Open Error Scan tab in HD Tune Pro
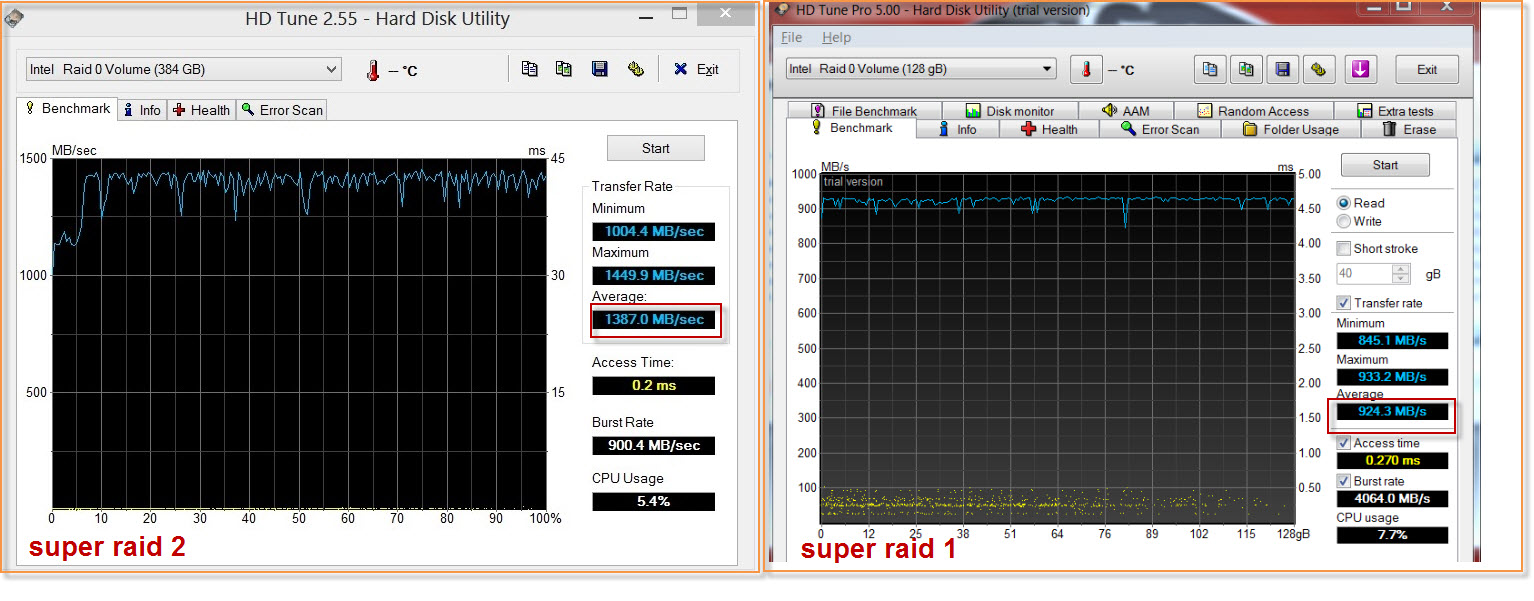 click(x=1160, y=129)
